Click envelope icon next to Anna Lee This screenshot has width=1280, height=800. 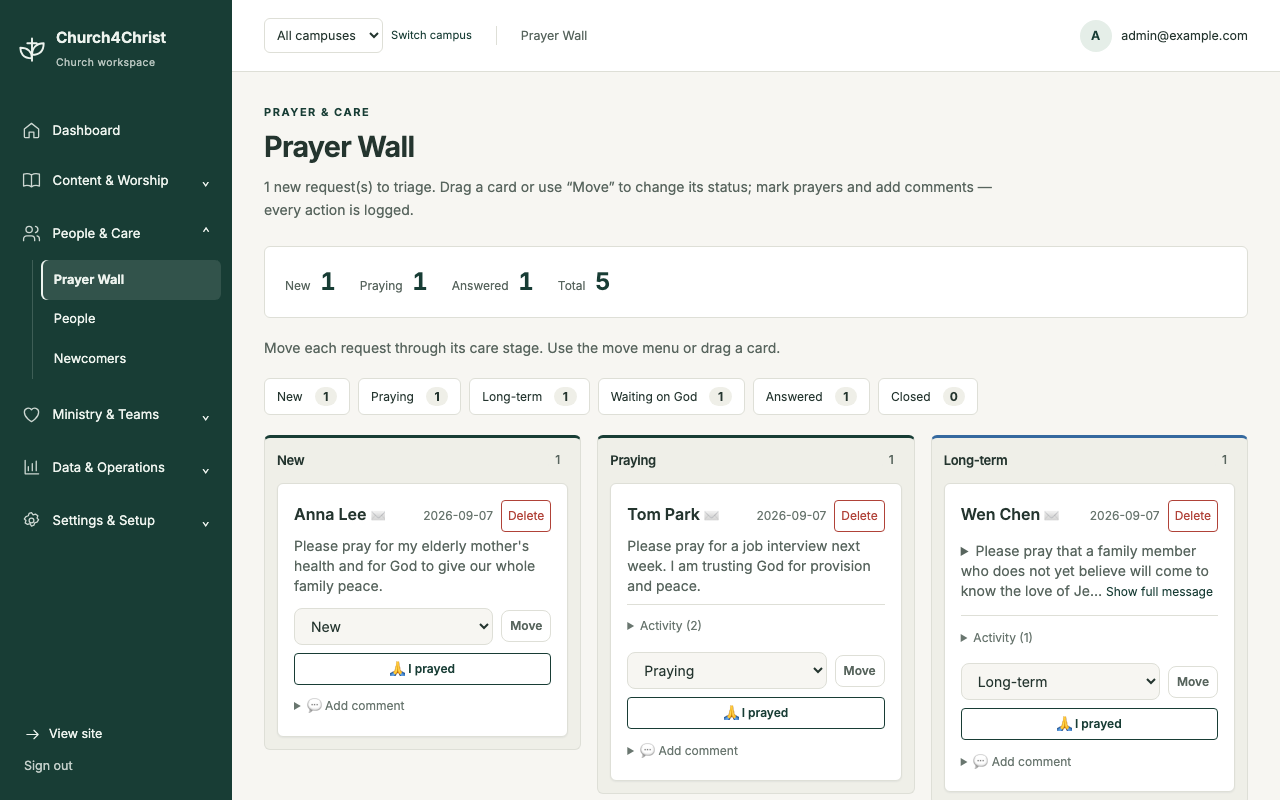tap(378, 516)
